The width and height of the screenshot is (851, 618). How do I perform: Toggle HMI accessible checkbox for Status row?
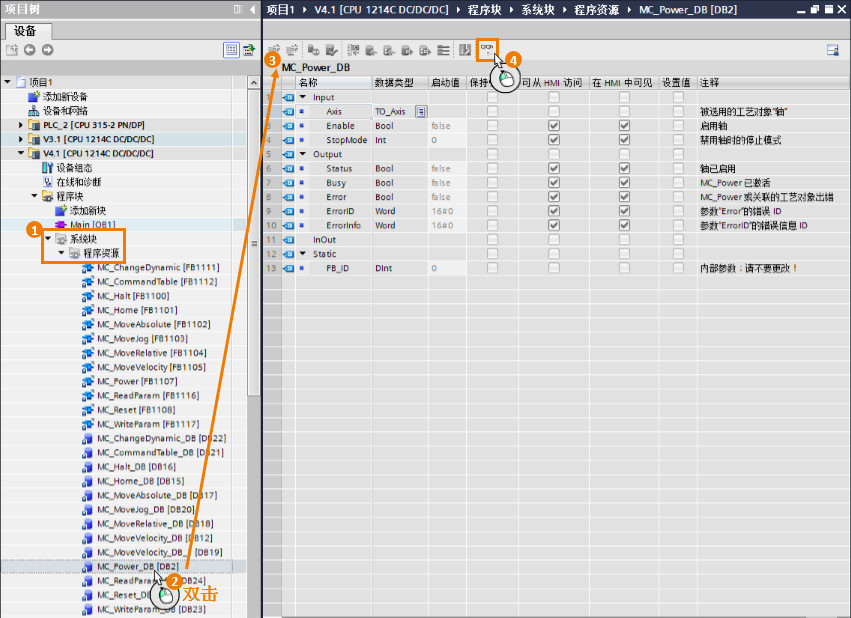pyautogui.click(x=554, y=168)
